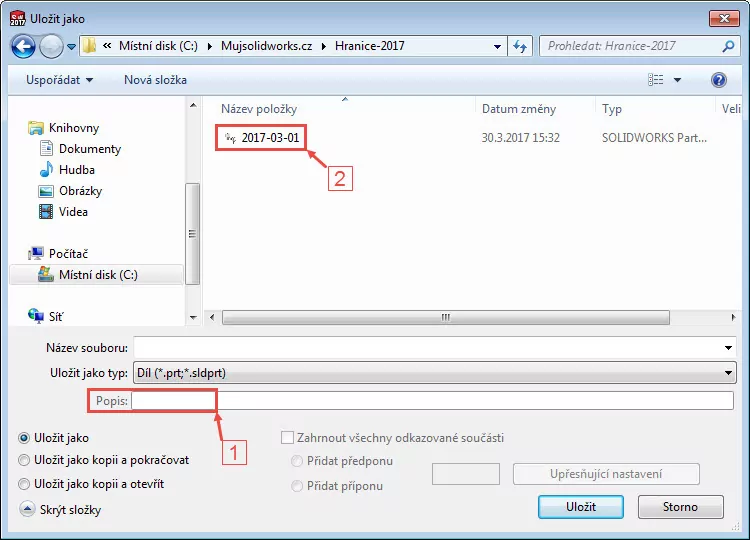Click the Forward navigation arrow
750x540 pixels.
[51, 46]
